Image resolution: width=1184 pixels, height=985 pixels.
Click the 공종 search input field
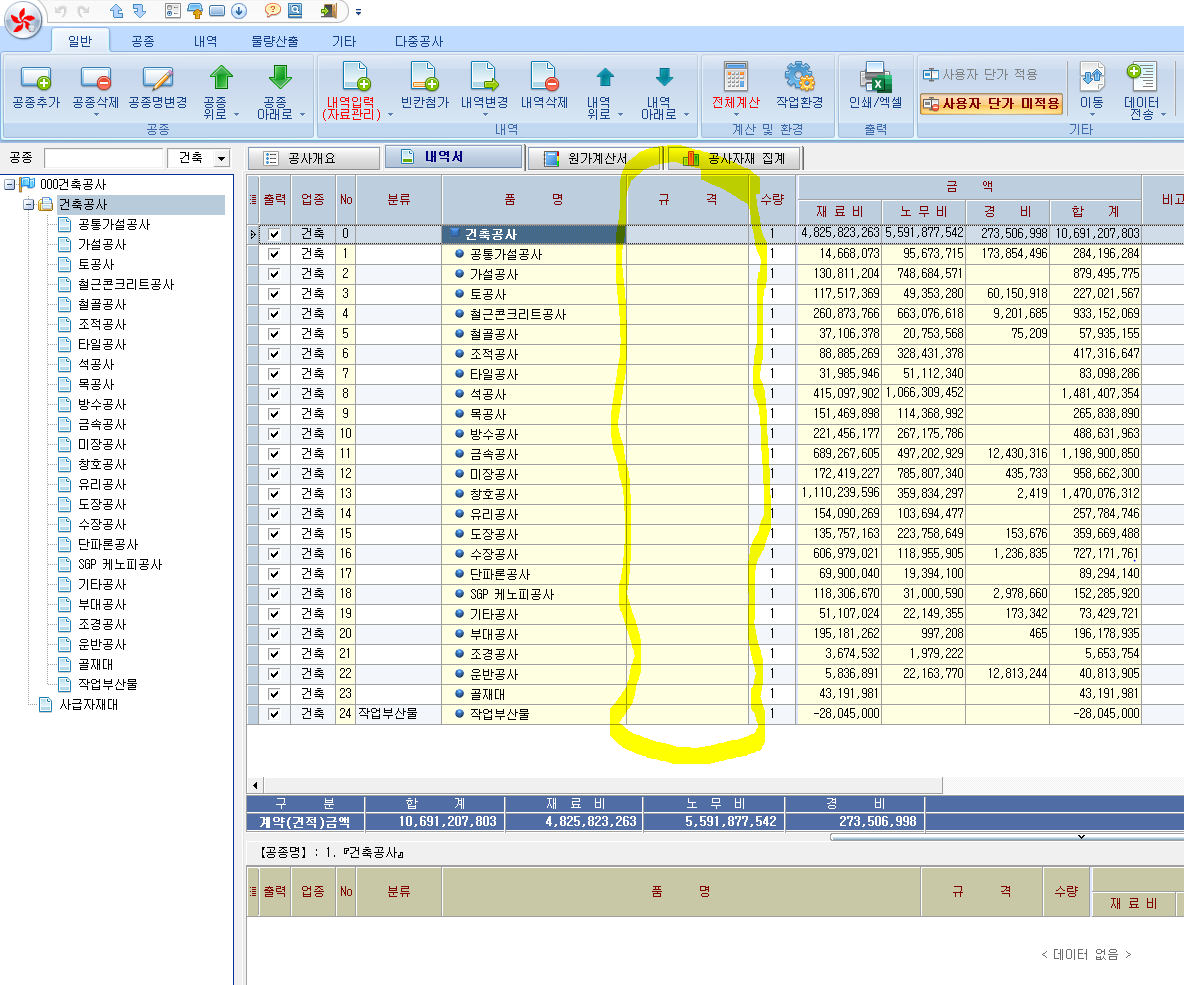click(103, 158)
